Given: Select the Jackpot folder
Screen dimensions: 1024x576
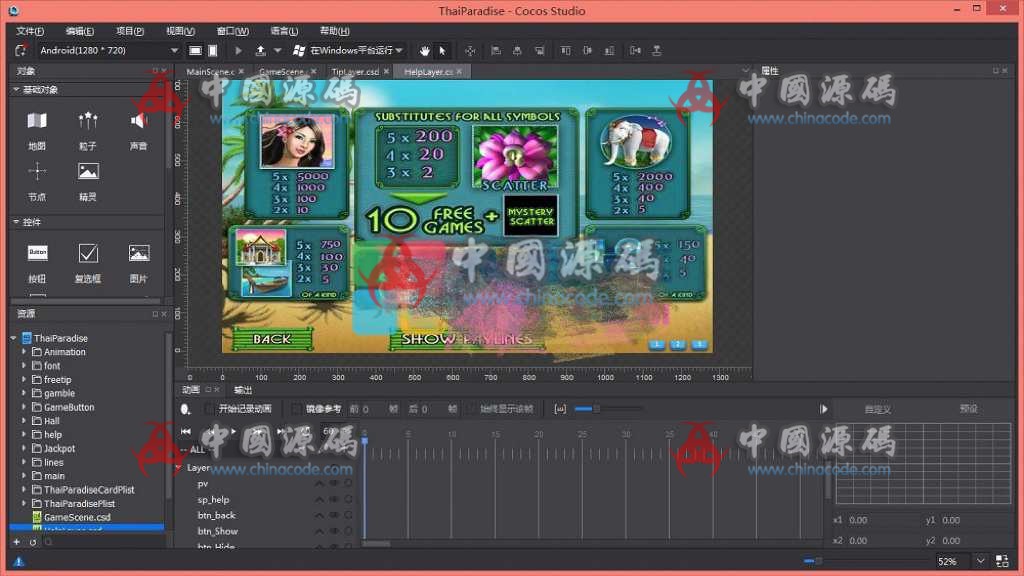Looking at the screenshot, I should tap(59, 449).
